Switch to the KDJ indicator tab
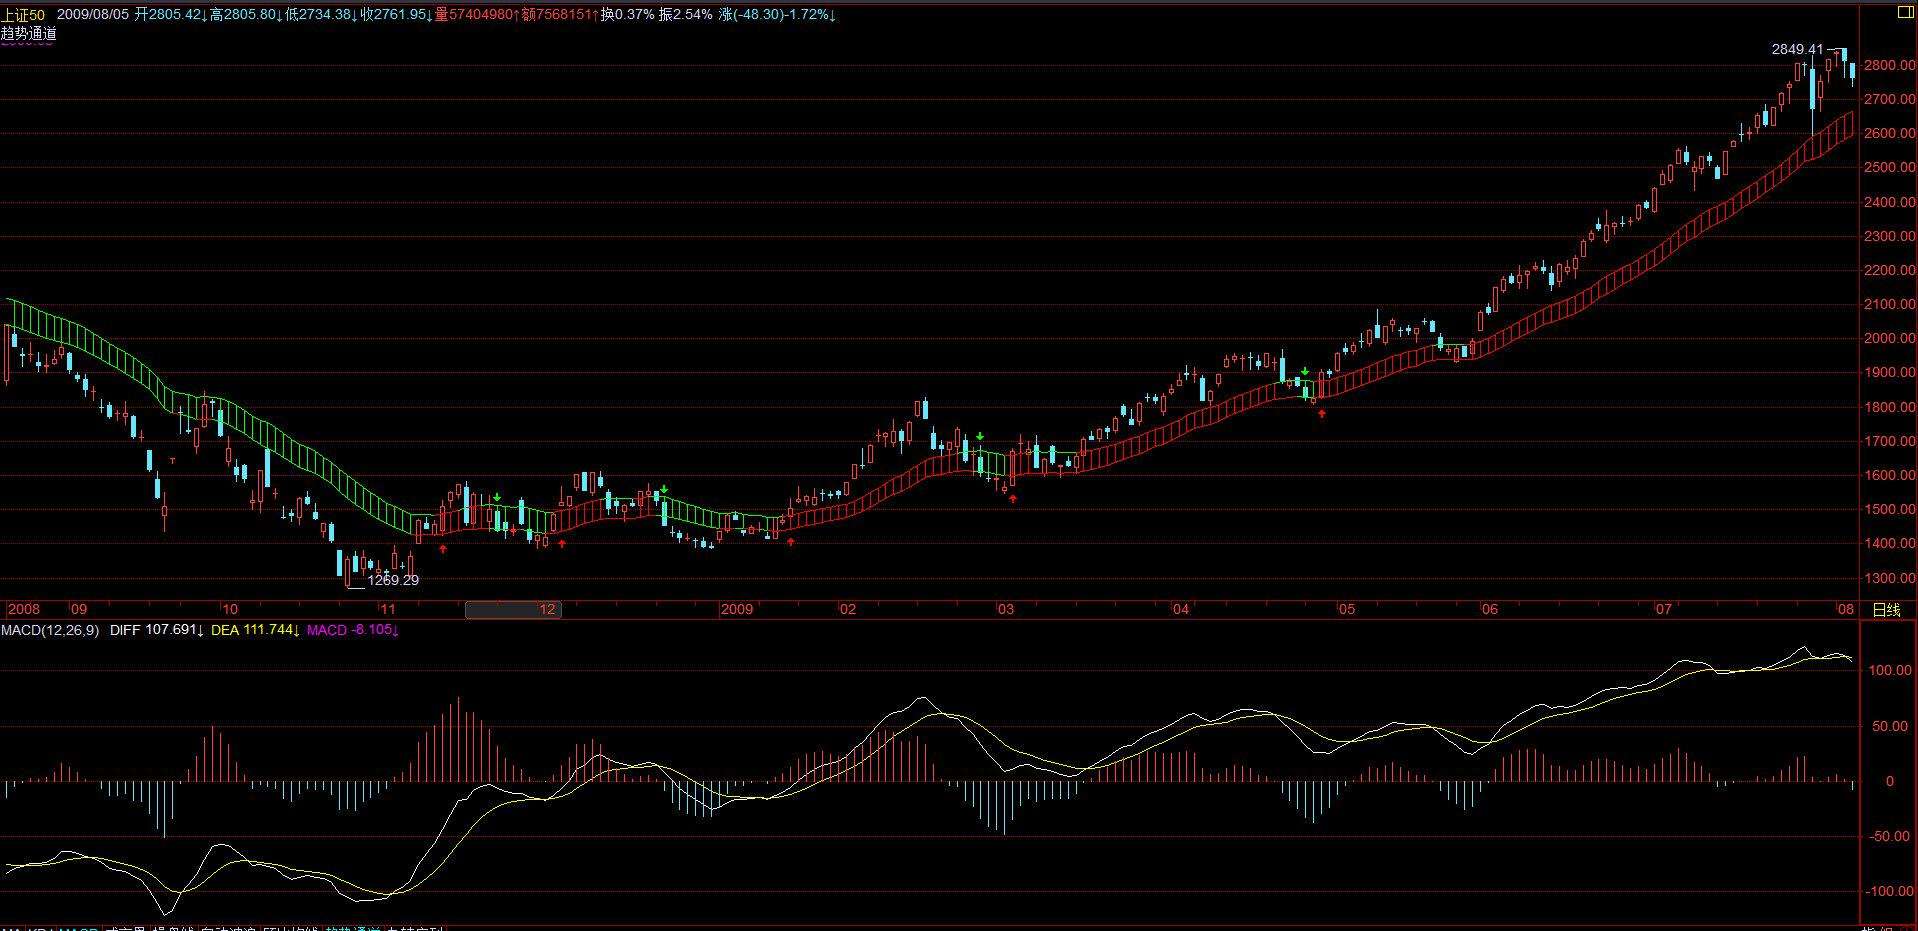1918x931 pixels. (x=40, y=928)
